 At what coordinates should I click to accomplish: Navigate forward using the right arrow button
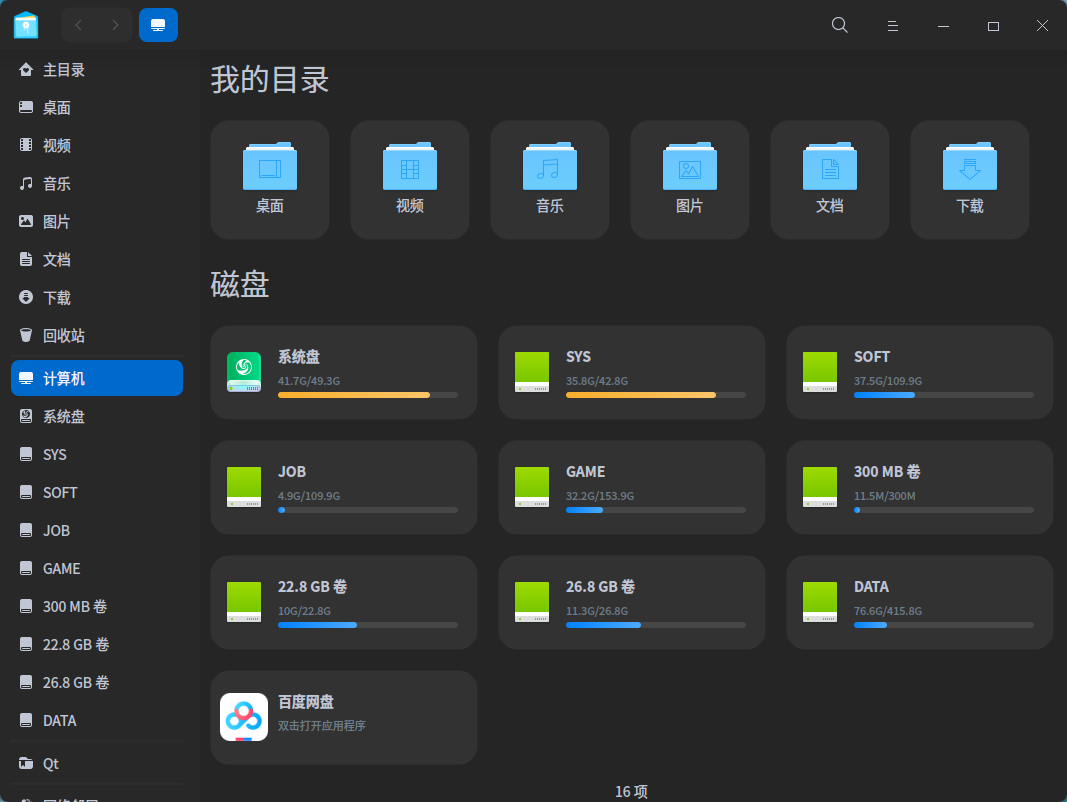point(115,25)
